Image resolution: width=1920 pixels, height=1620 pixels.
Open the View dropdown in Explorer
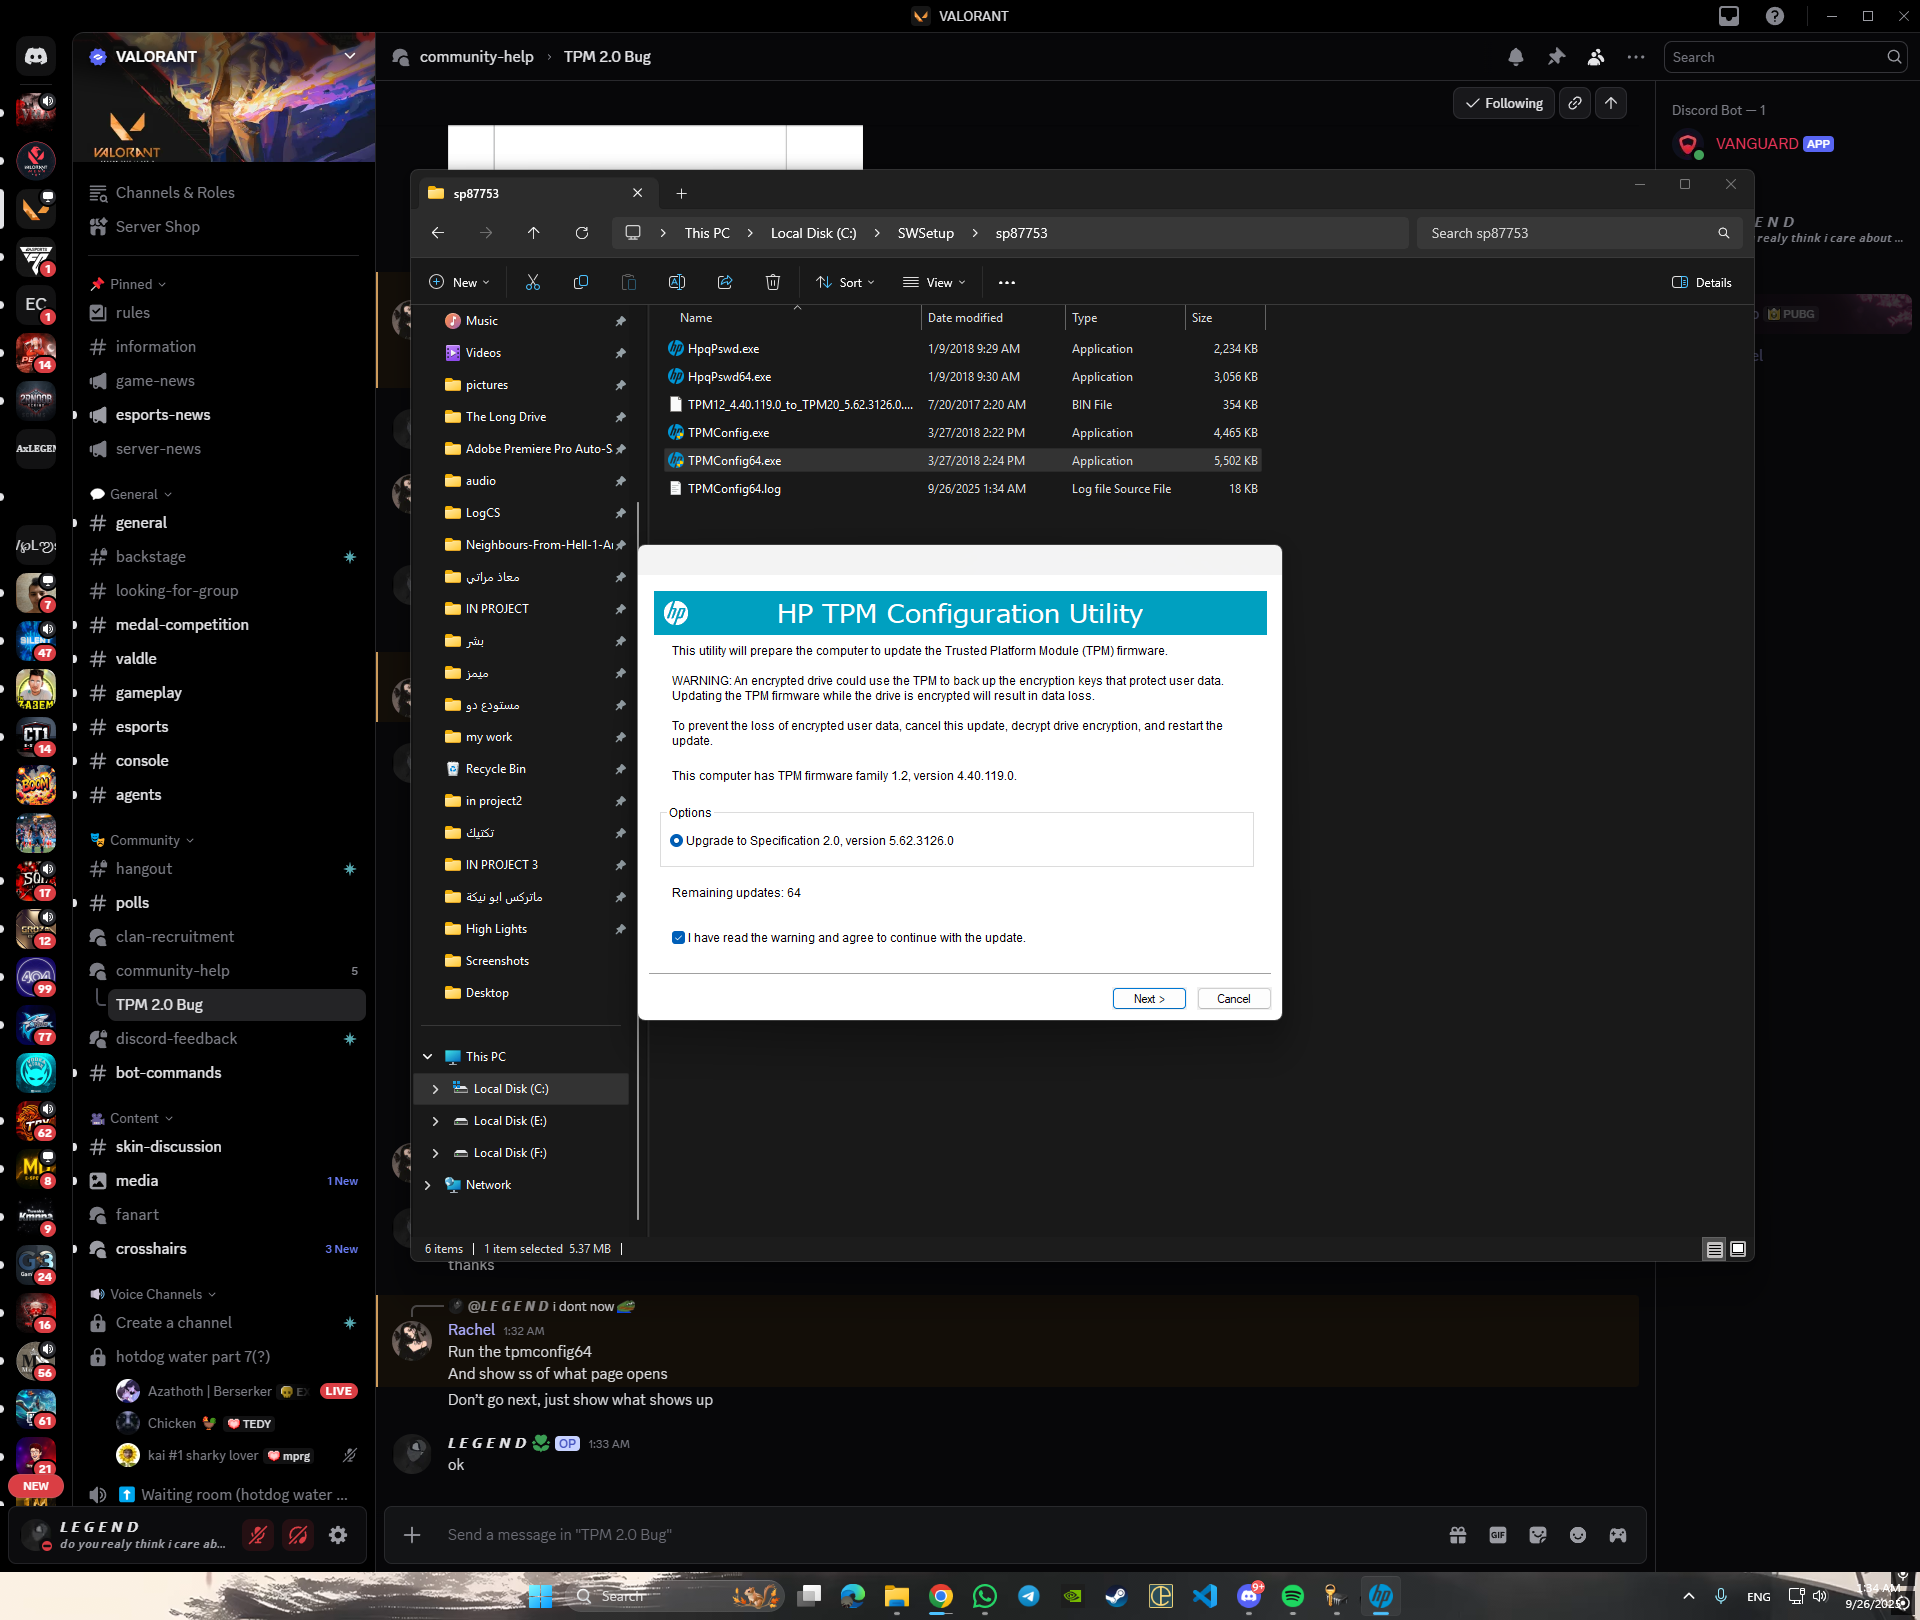click(x=934, y=283)
